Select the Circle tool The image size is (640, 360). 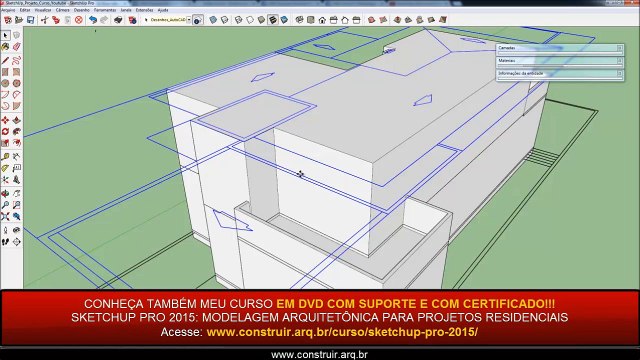5,83
